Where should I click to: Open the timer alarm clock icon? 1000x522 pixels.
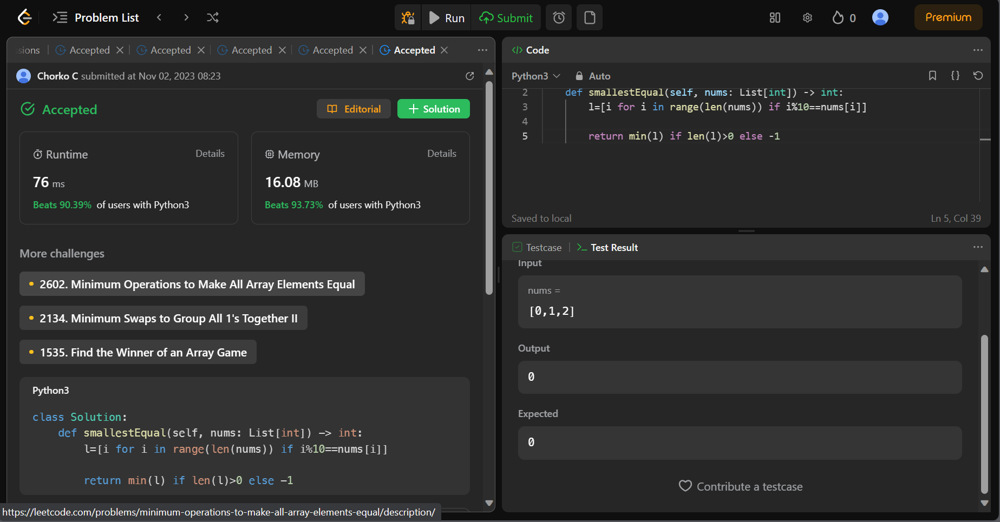point(559,17)
